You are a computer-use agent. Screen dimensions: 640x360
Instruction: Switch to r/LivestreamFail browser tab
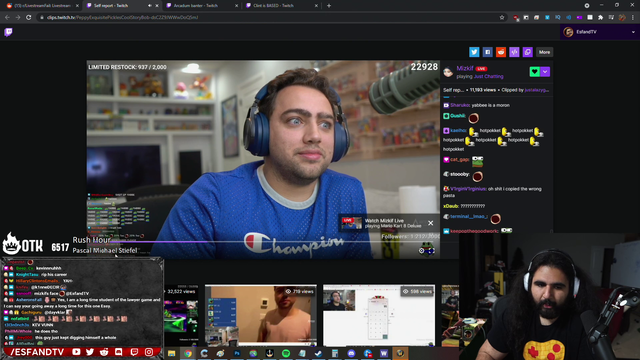42,6
